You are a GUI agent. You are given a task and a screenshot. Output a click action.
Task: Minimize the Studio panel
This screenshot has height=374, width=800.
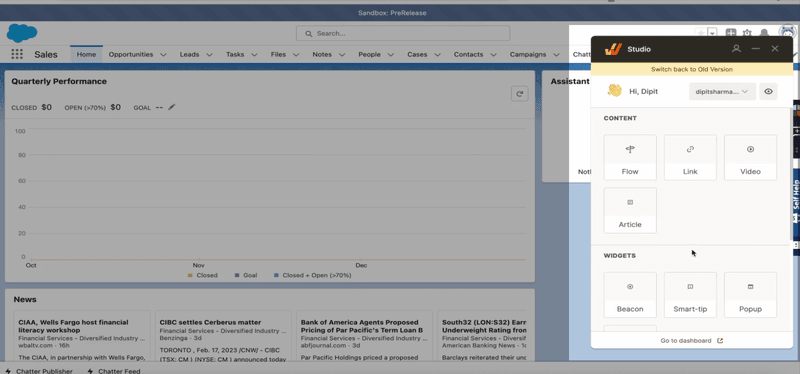click(756, 49)
